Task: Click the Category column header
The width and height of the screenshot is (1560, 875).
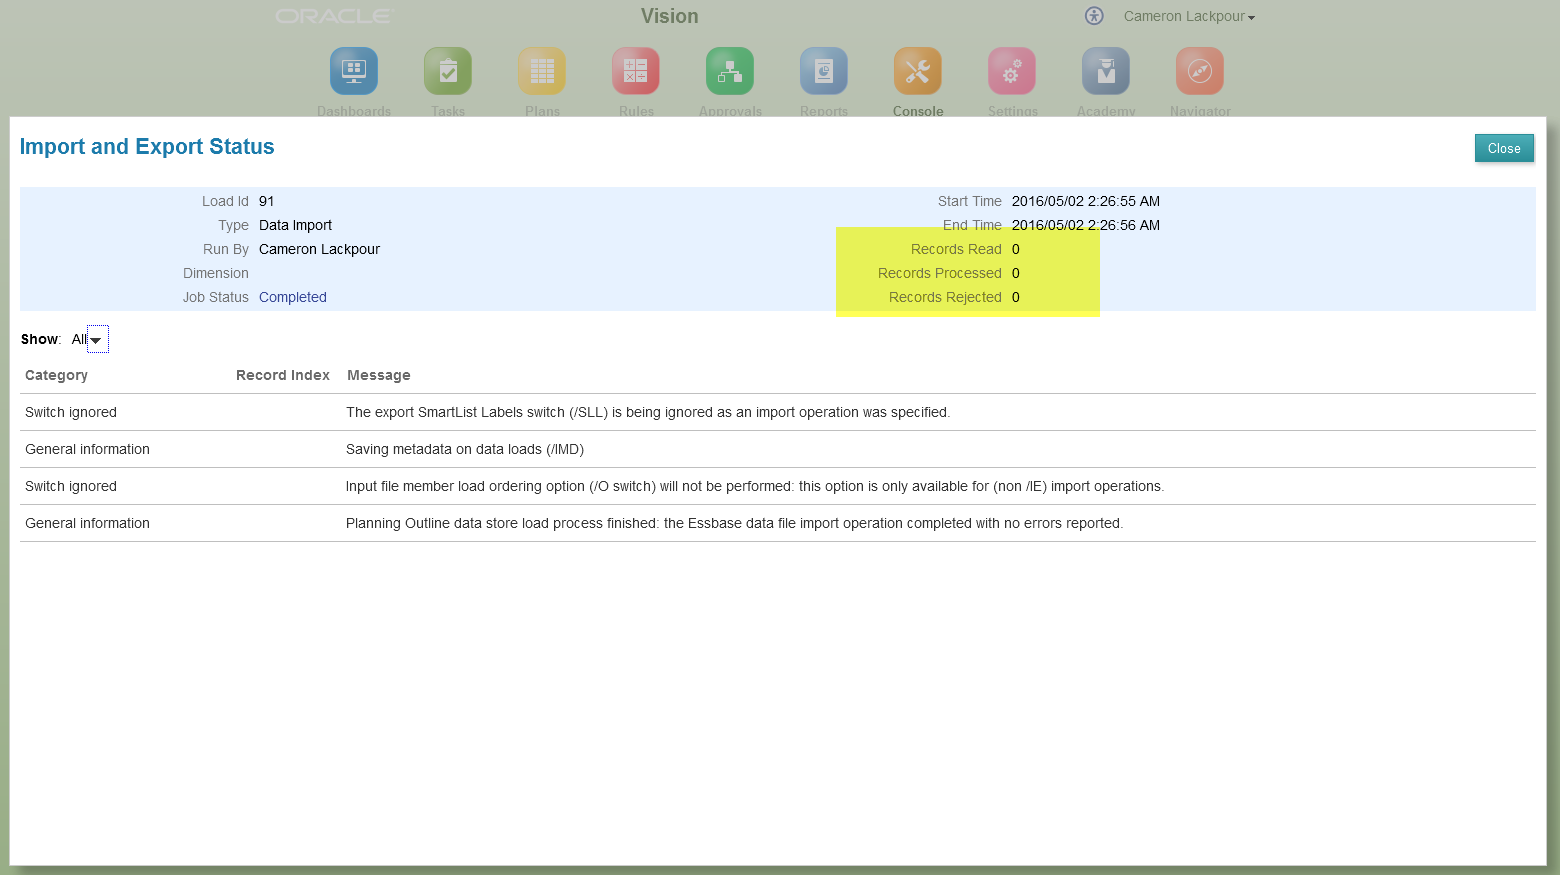Action: [56, 375]
